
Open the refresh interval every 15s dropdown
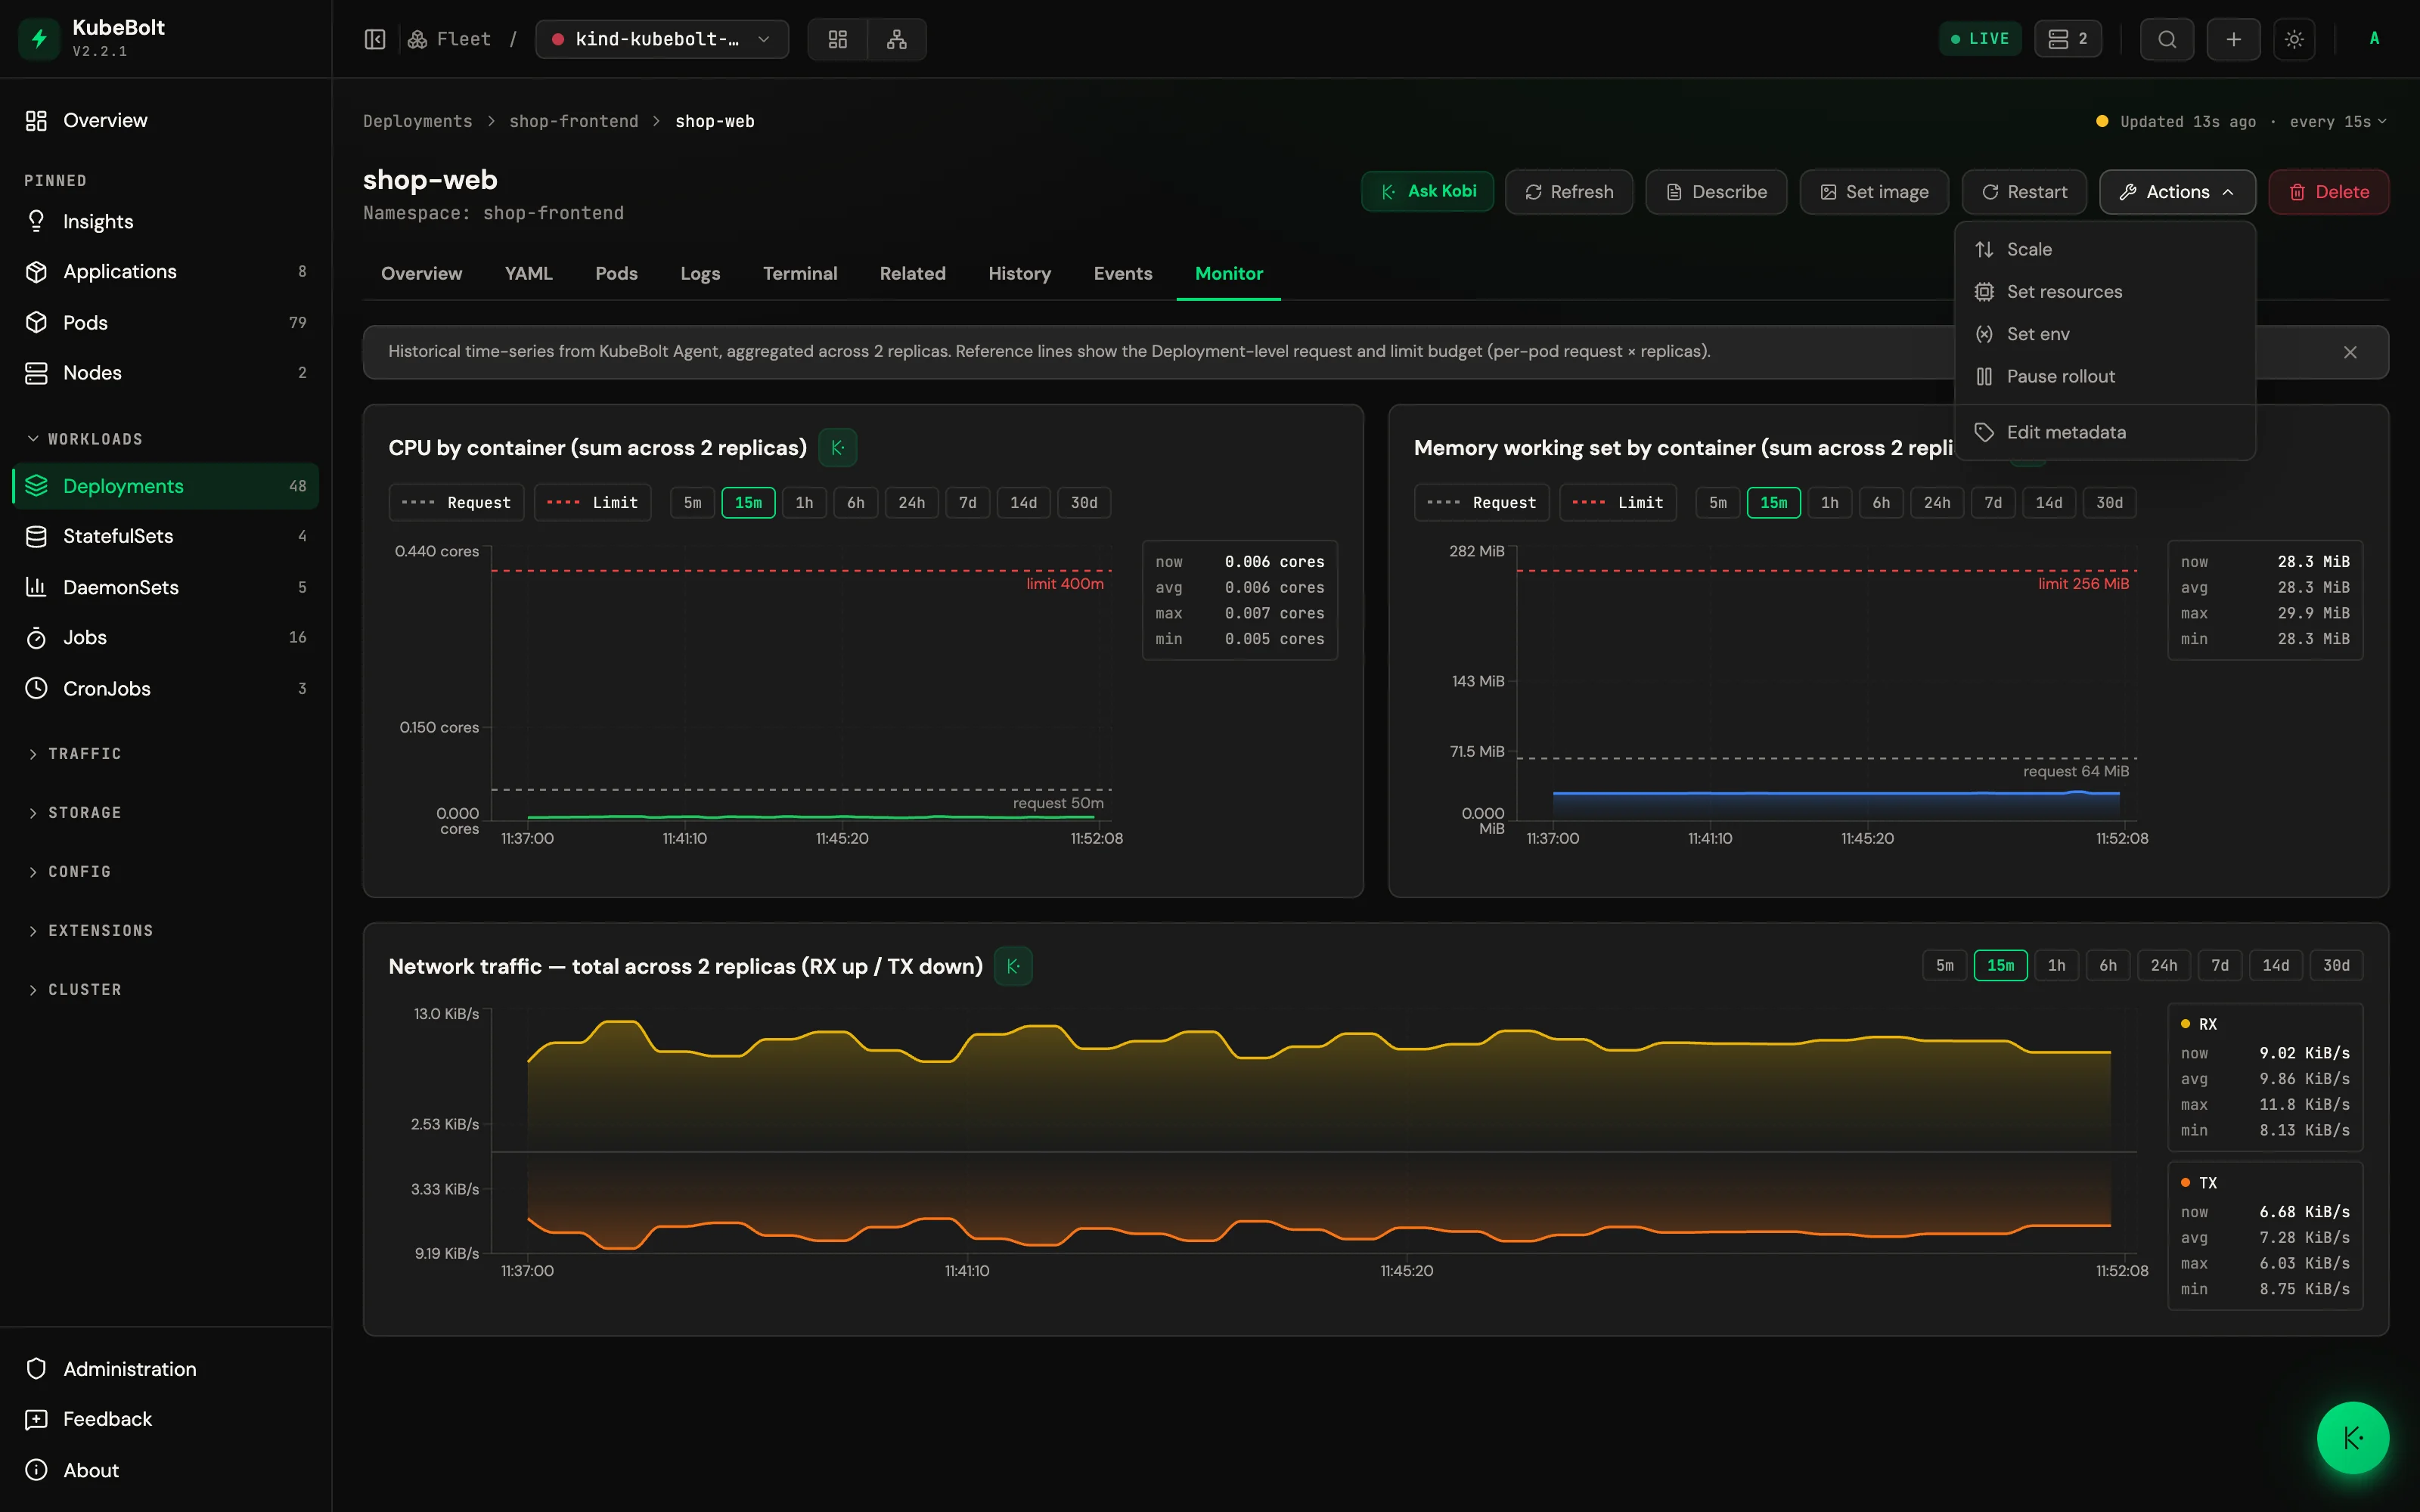[x=2338, y=121]
